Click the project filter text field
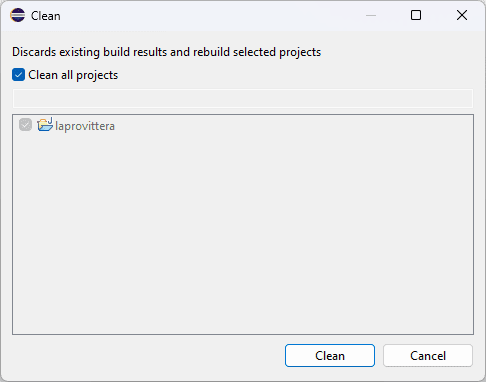The image size is (486, 382). 243,98
